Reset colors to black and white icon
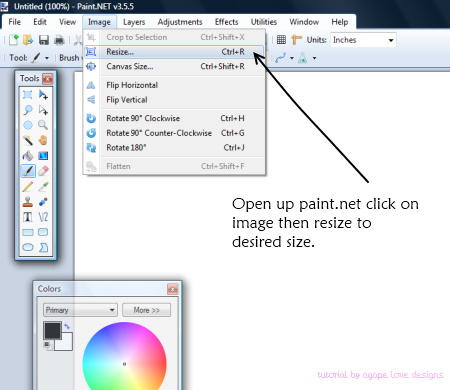The image size is (450, 390). (x=48, y=345)
